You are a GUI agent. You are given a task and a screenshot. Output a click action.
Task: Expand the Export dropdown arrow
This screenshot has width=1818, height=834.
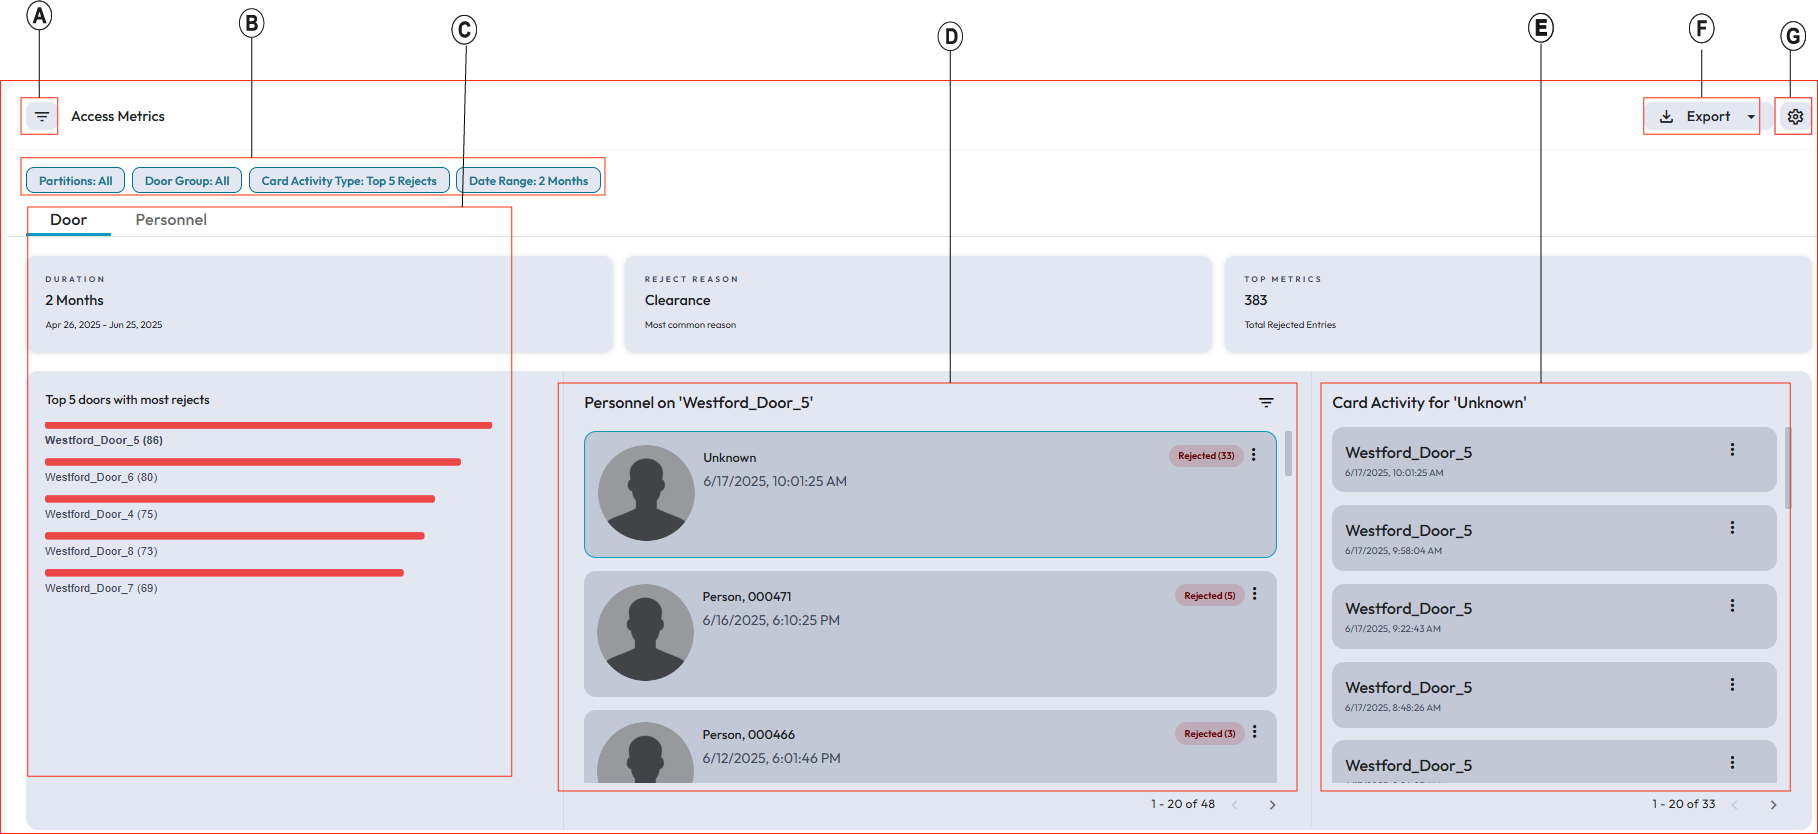[x=1751, y=117]
